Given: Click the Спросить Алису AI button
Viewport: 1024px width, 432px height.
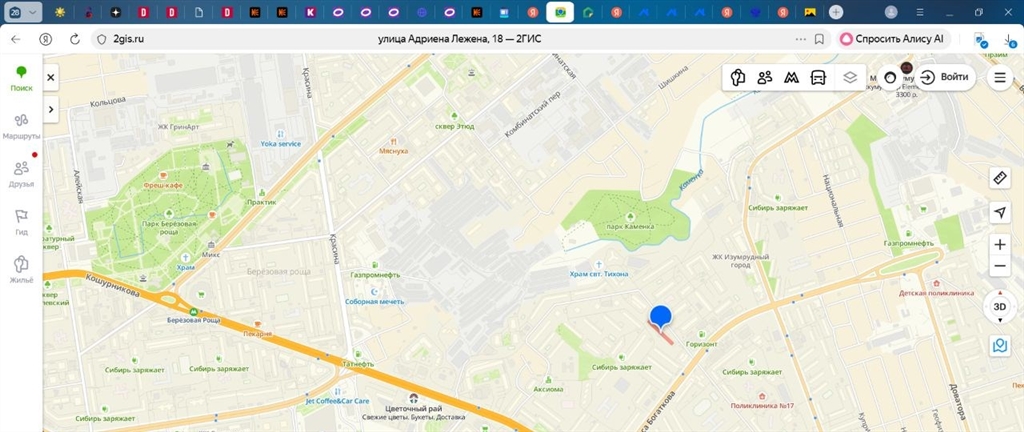Looking at the screenshot, I should pos(892,38).
